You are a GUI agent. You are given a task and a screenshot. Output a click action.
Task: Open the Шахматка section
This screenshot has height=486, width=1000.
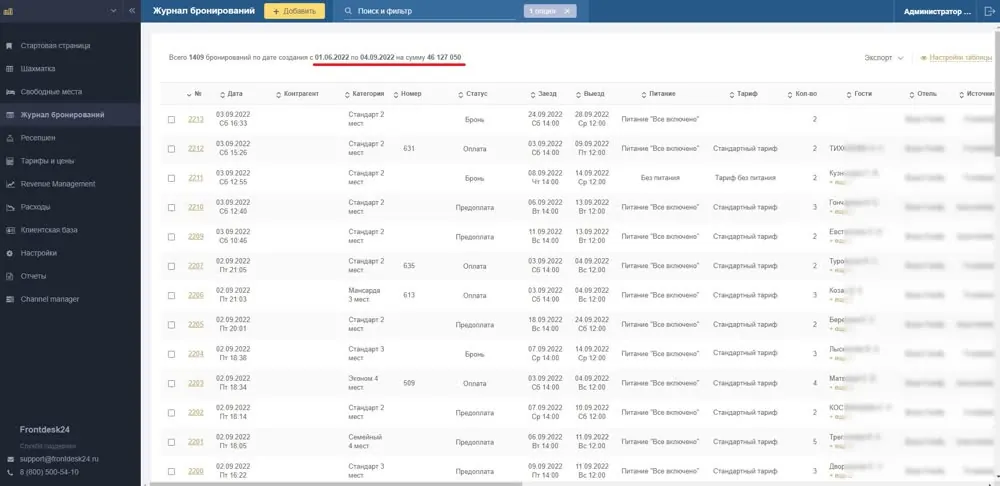point(38,69)
